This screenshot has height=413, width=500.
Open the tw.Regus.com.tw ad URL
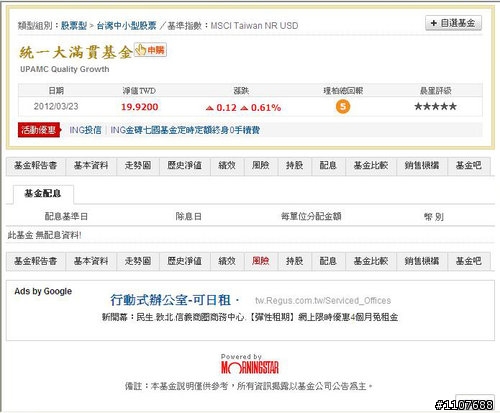(x=323, y=301)
